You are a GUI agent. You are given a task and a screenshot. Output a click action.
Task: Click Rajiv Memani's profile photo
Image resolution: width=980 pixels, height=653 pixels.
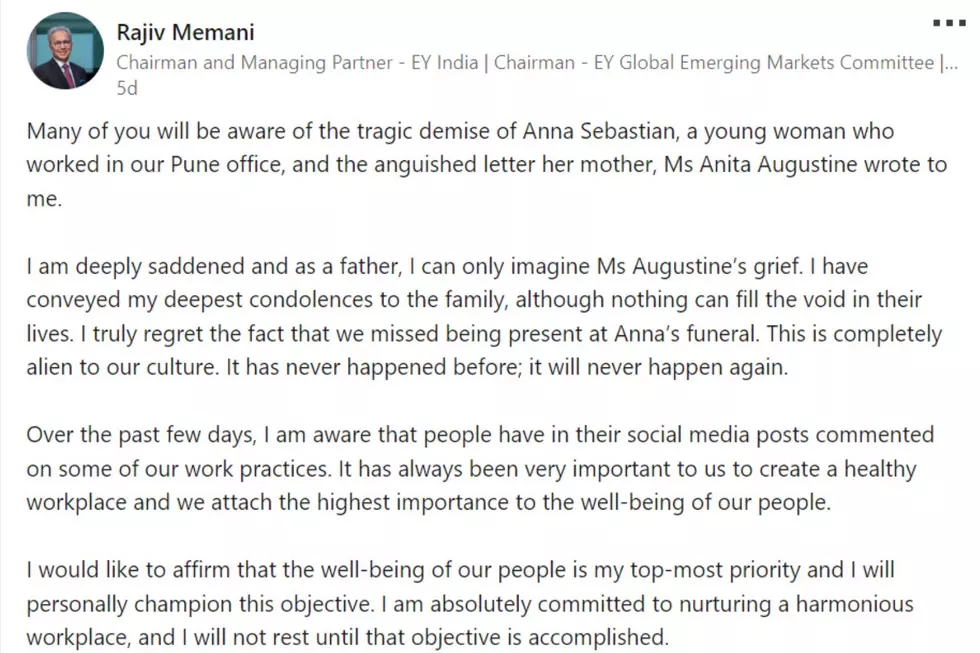65,51
